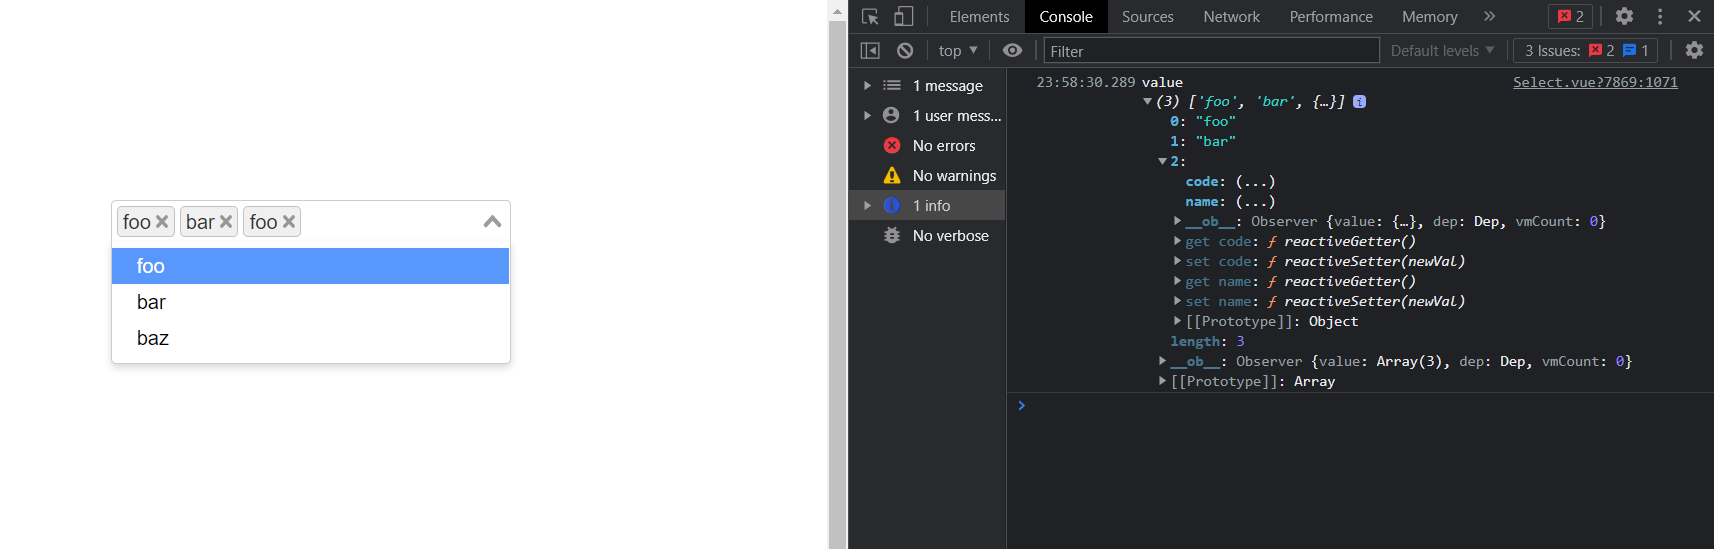Expand get name reactiveGetter

point(1177,281)
